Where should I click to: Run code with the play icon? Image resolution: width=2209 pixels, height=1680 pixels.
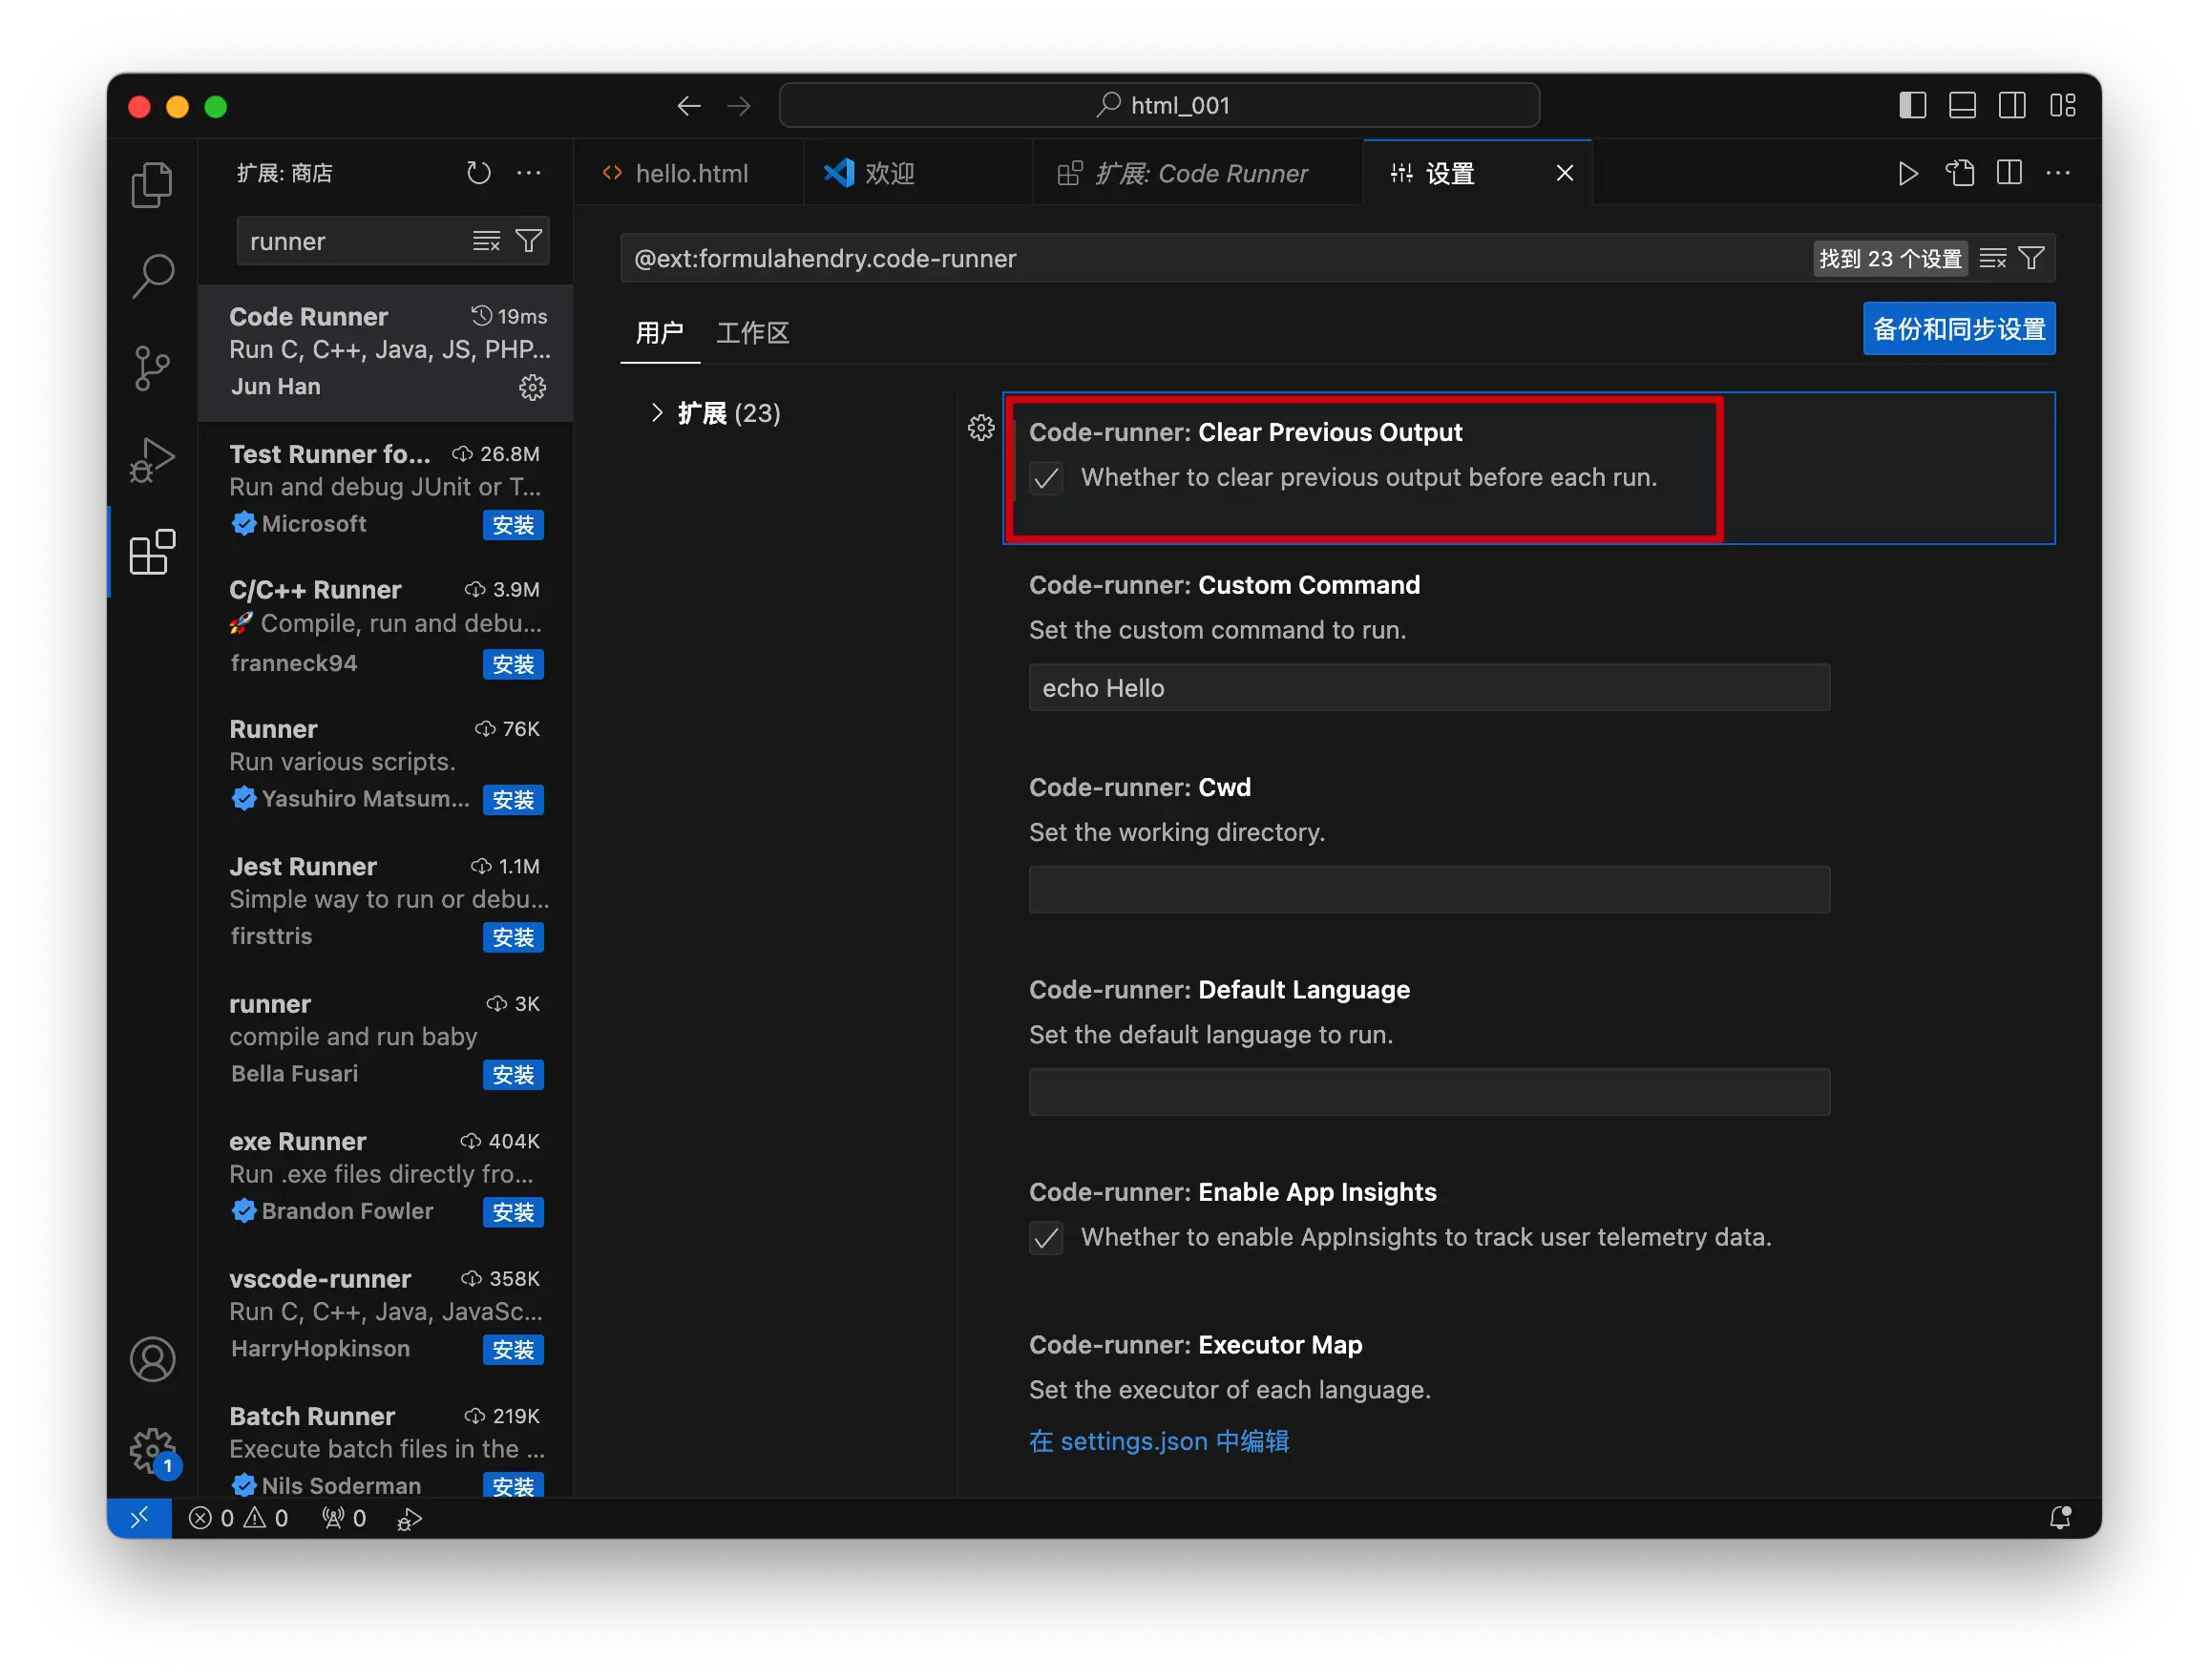[x=1907, y=173]
